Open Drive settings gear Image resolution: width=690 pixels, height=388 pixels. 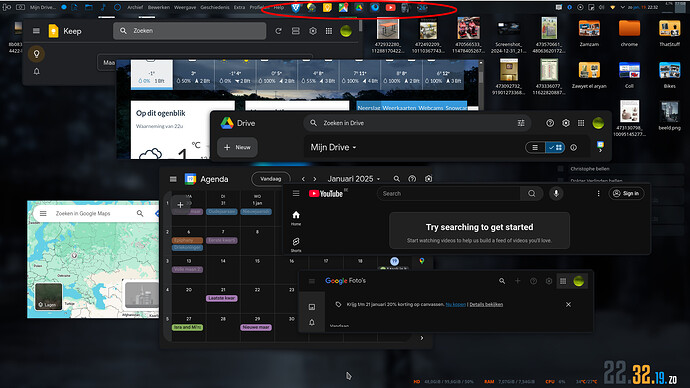(566, 123)
